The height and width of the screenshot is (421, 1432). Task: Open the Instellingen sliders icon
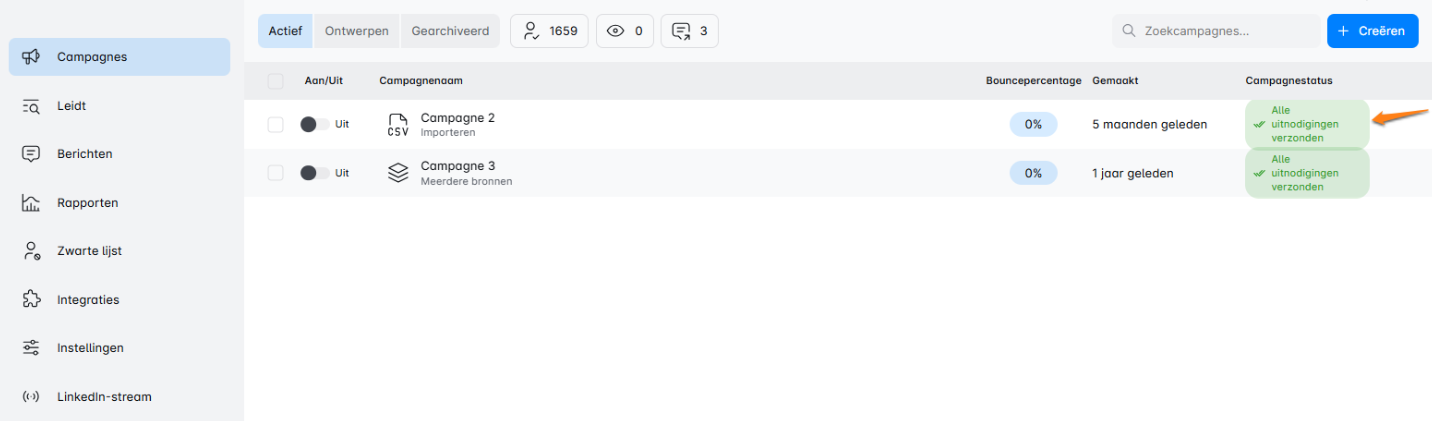point(31,348)
